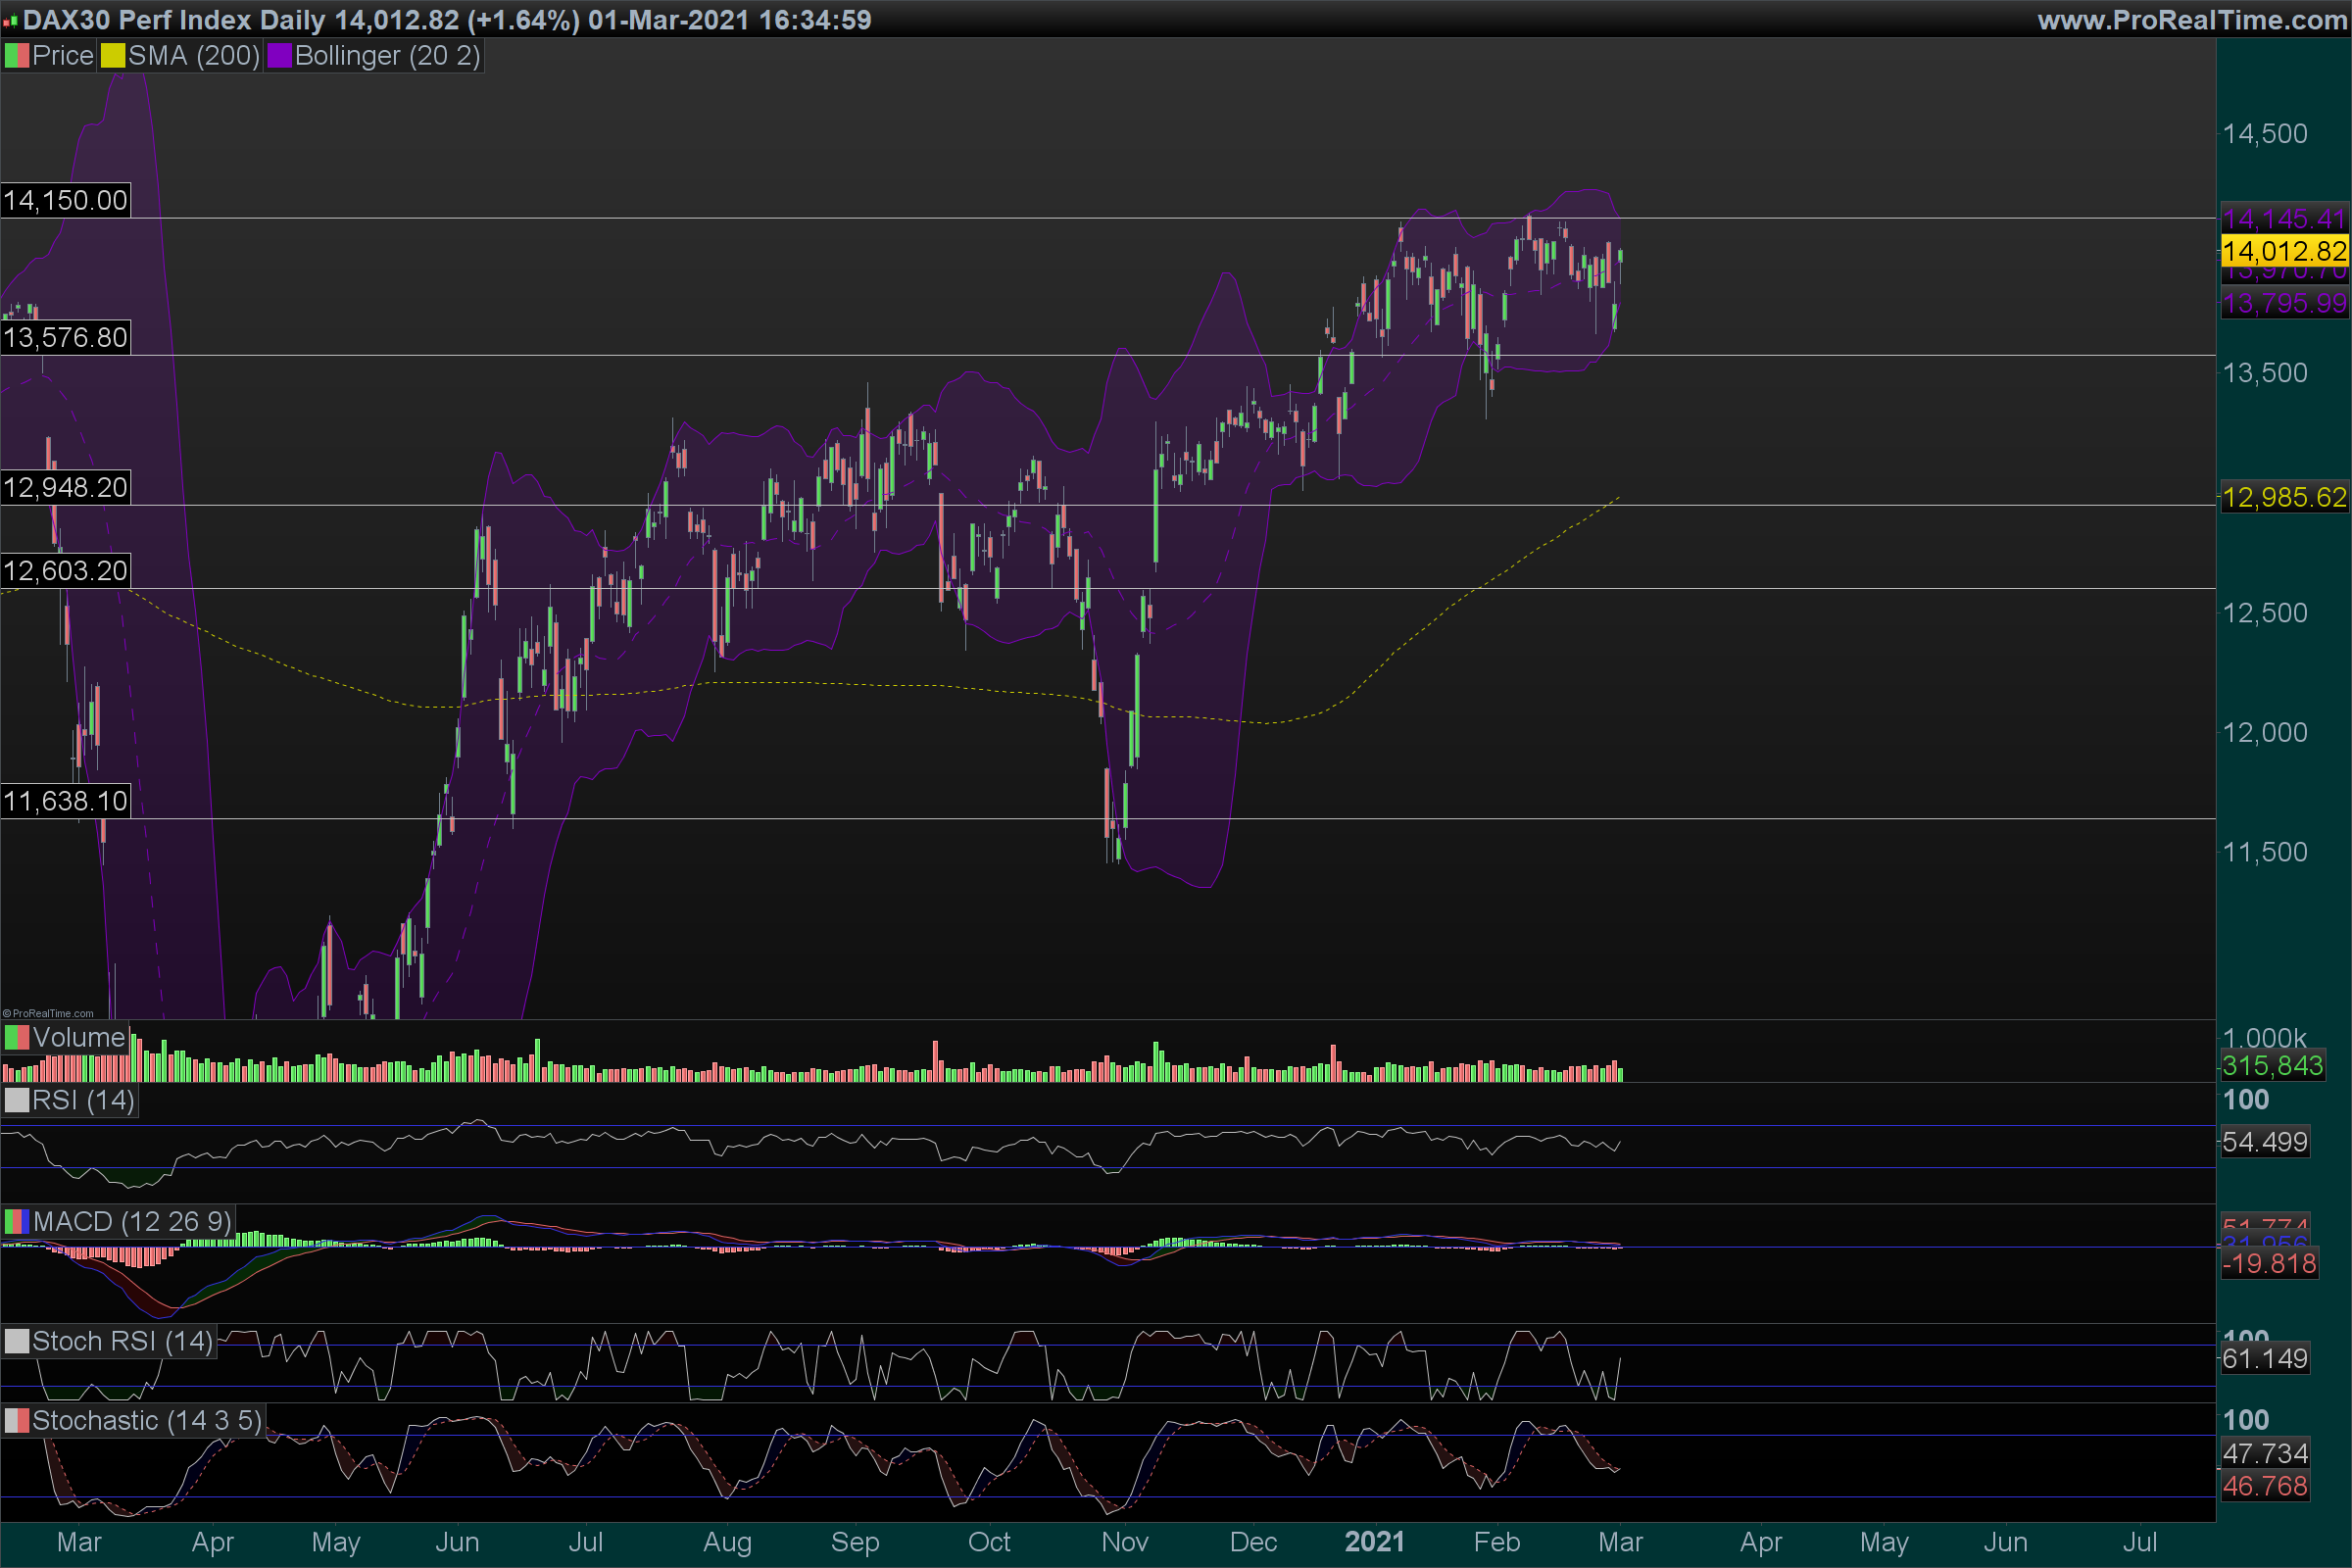Open the www.ProRealTime.com link
The height and width of the screenshot is (1568, 2352).
click(x=2192, y=20)
